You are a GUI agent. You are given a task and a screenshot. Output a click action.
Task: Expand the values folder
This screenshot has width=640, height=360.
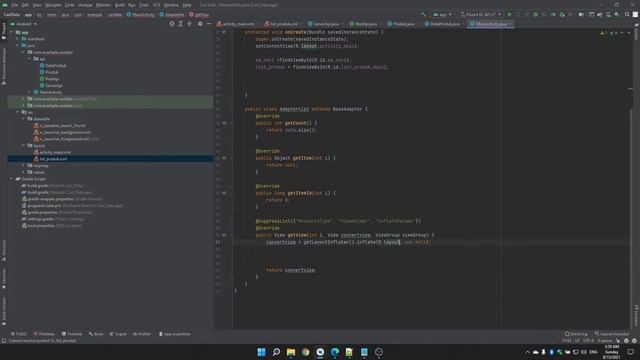point(24,172)
